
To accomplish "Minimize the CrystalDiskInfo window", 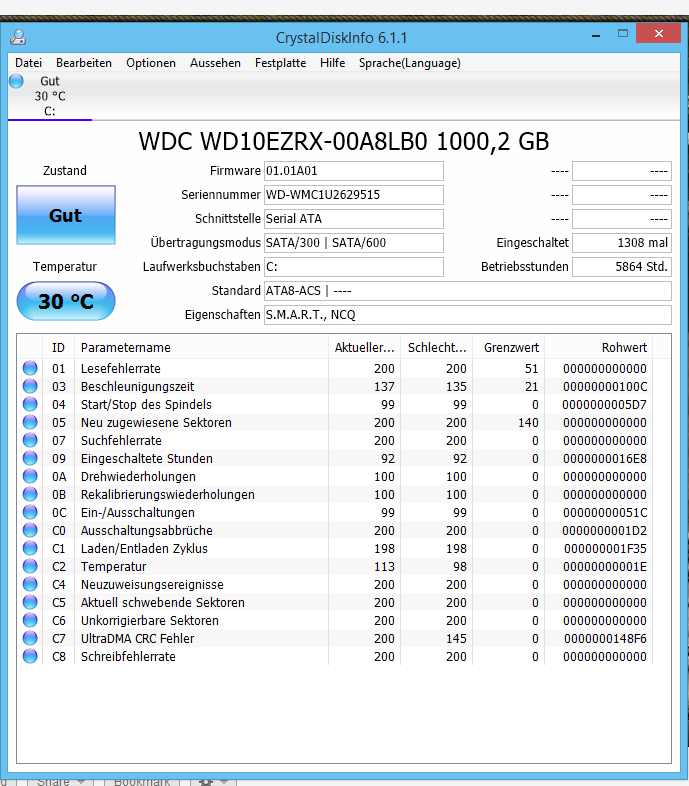I will [596, 36].
